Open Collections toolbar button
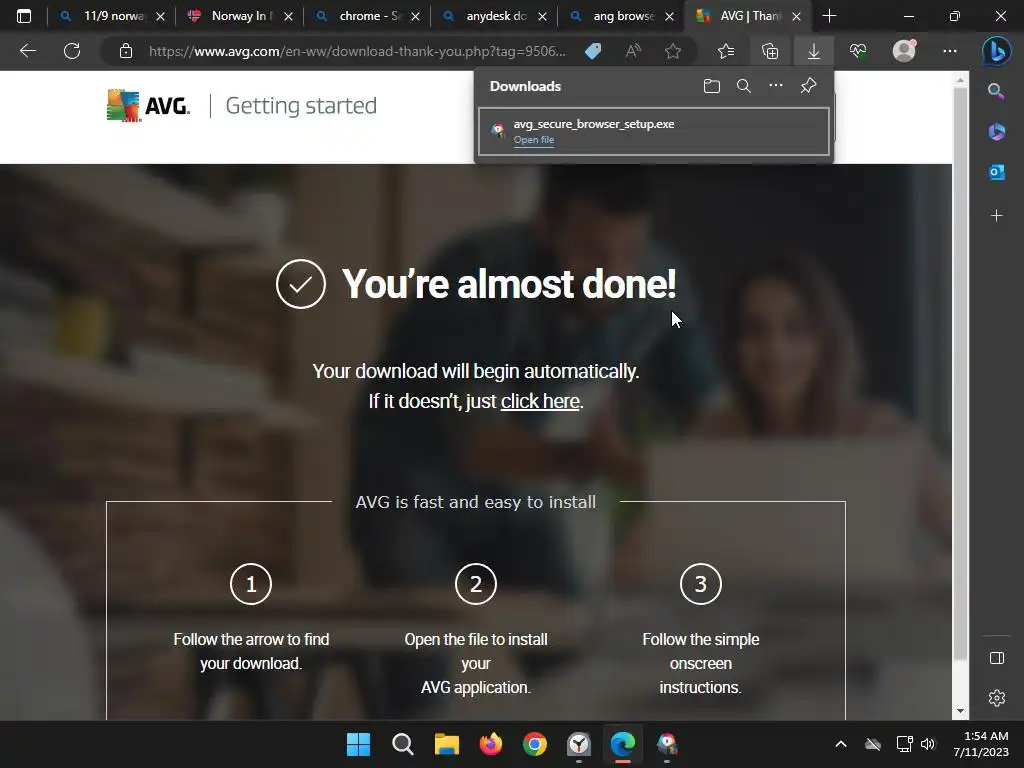The height and width of the screenshot is (768, 1024). coord(770,51)
